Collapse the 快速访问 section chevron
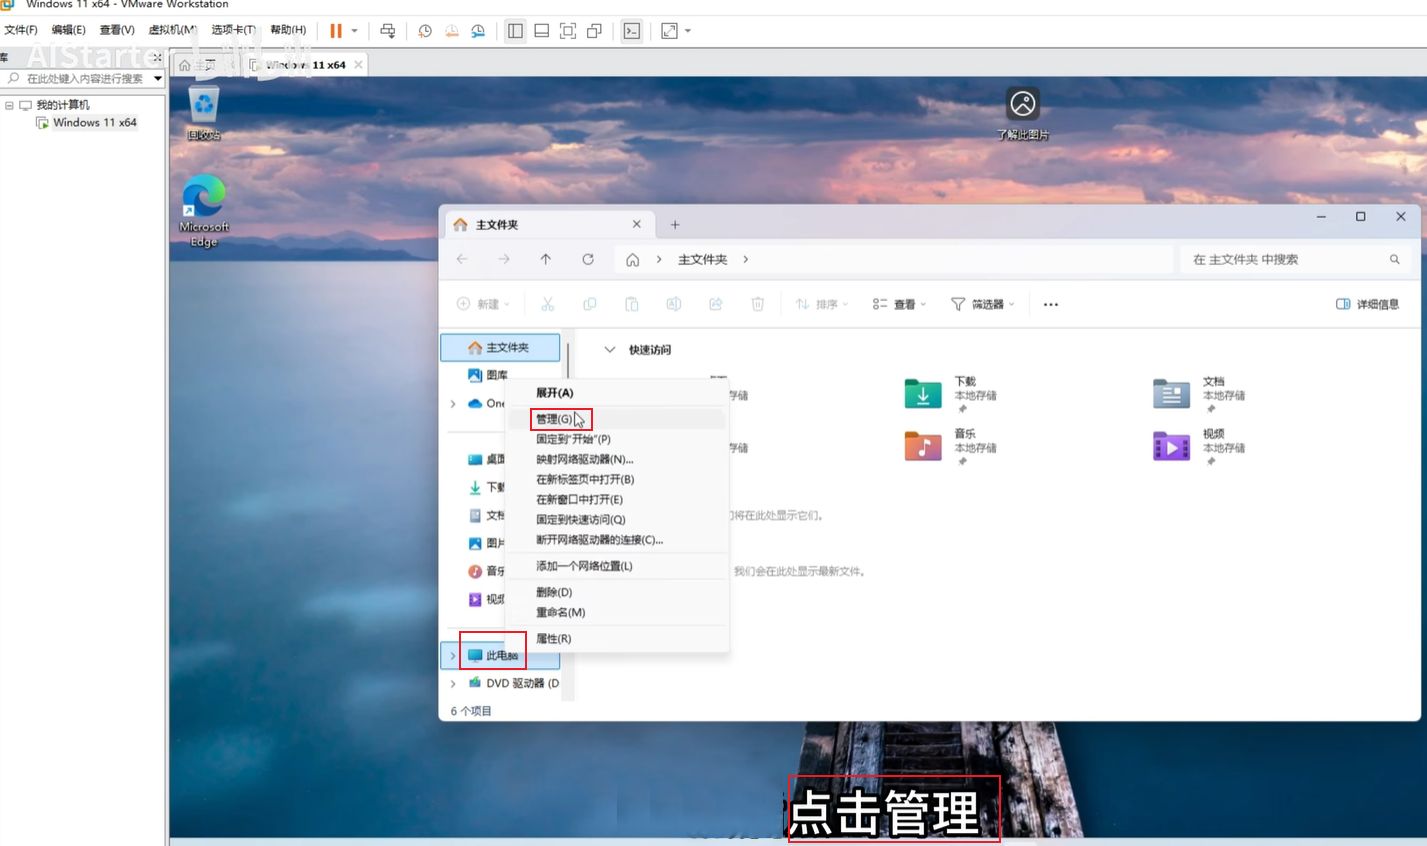1427x846 pixels. click(609, 350)
